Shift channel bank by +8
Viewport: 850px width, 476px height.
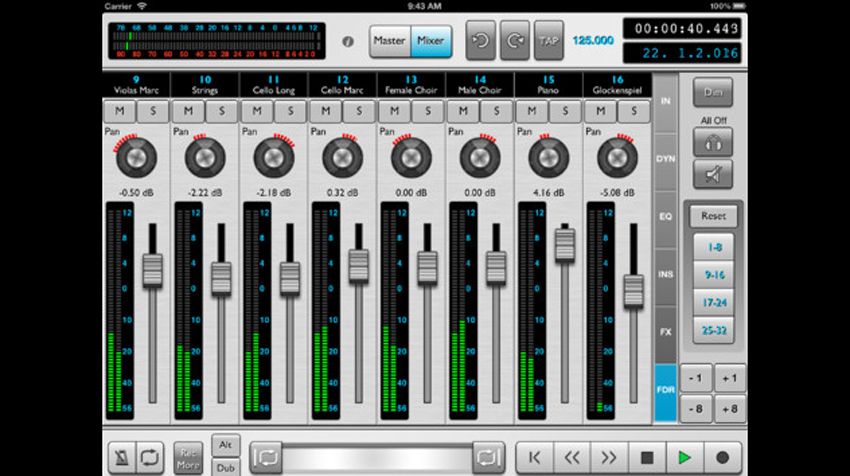pos(730,409)
